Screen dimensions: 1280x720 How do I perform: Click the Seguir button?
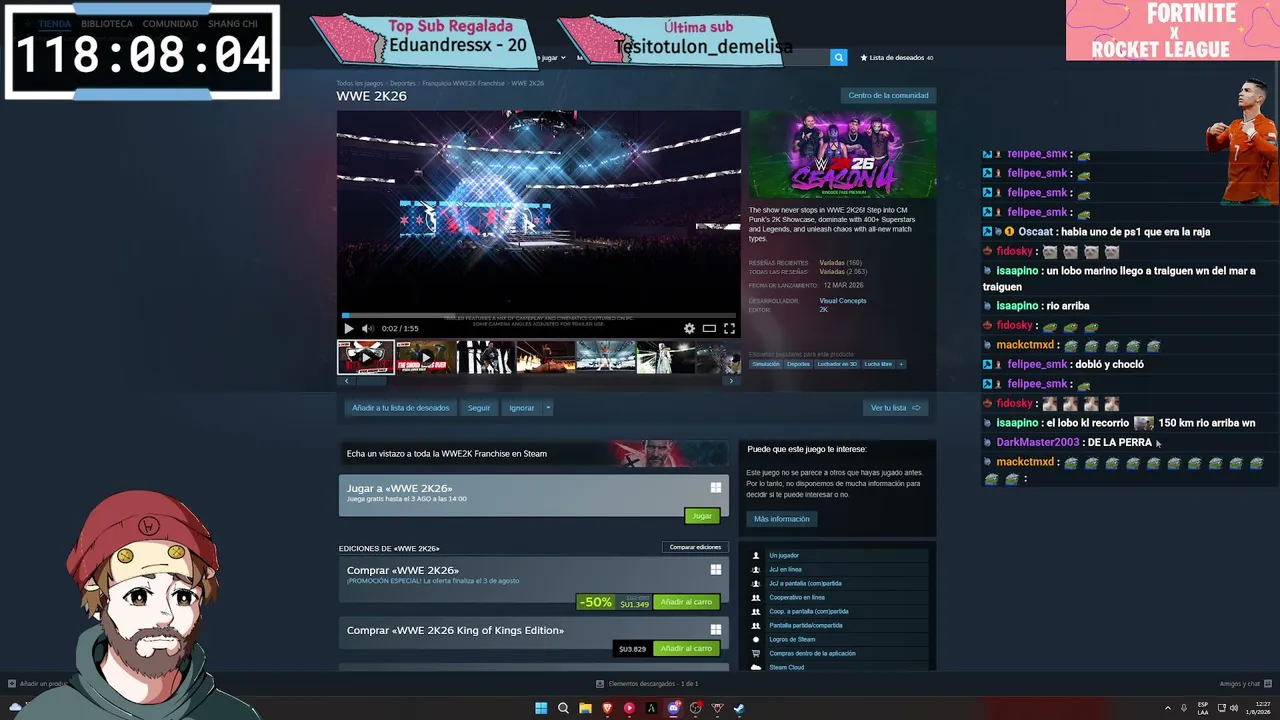(479, 408)
